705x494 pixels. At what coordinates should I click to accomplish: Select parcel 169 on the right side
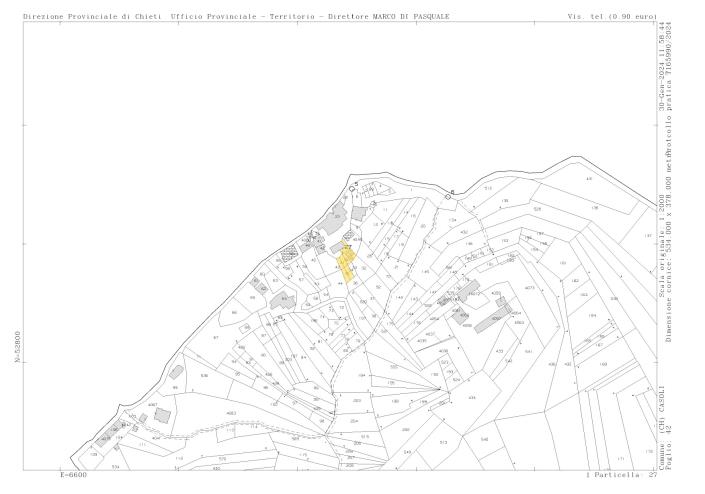(602, 364)
